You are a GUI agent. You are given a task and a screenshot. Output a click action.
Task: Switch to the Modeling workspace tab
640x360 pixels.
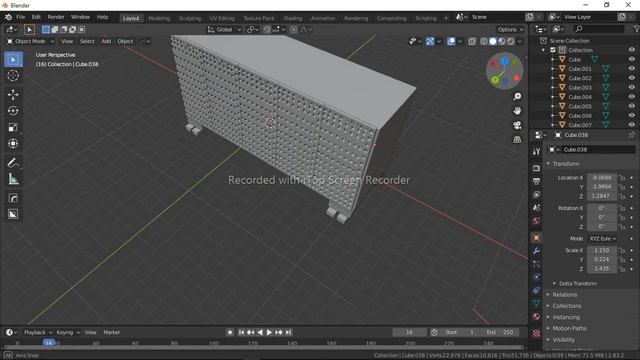[x=159, y=18]
